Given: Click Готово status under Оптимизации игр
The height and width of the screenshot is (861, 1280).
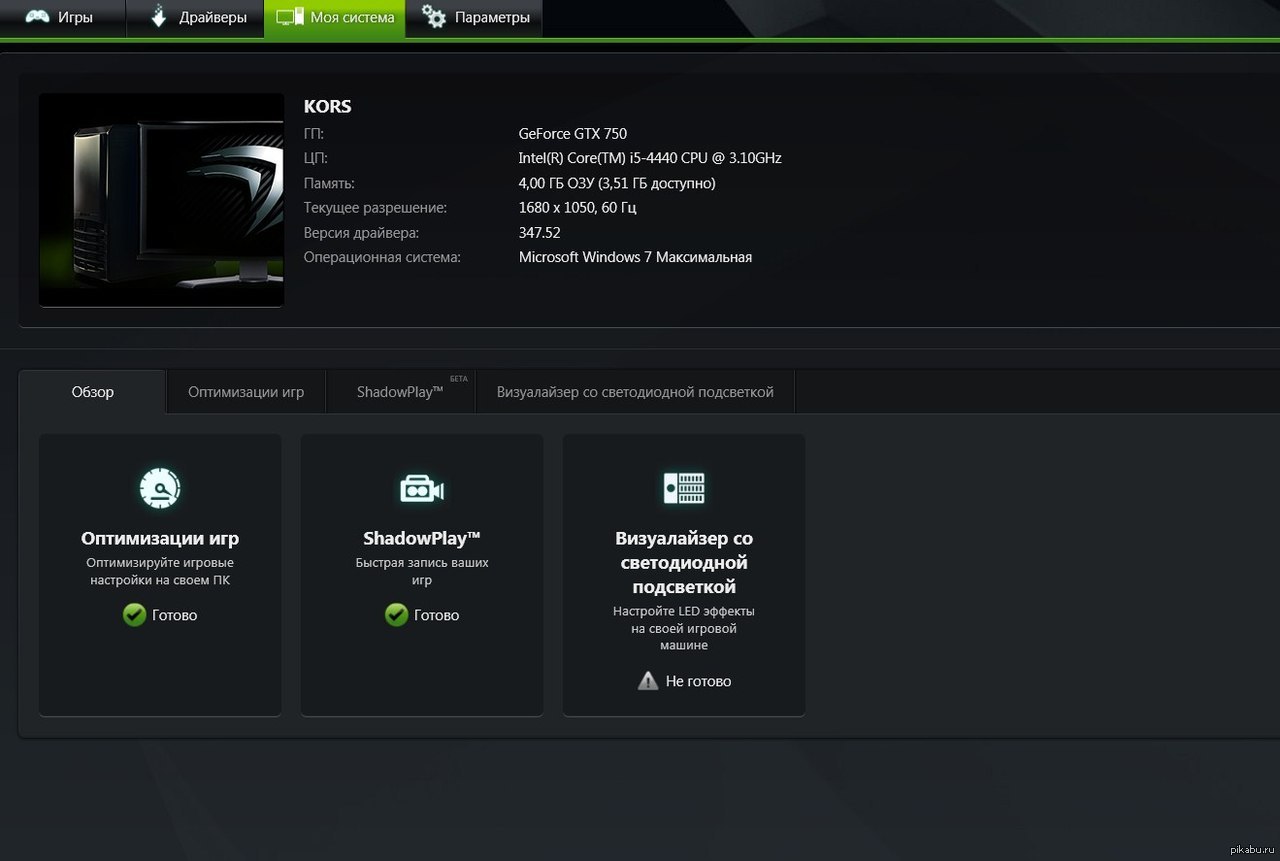Looking at the screenshot, I should [174, 615].
